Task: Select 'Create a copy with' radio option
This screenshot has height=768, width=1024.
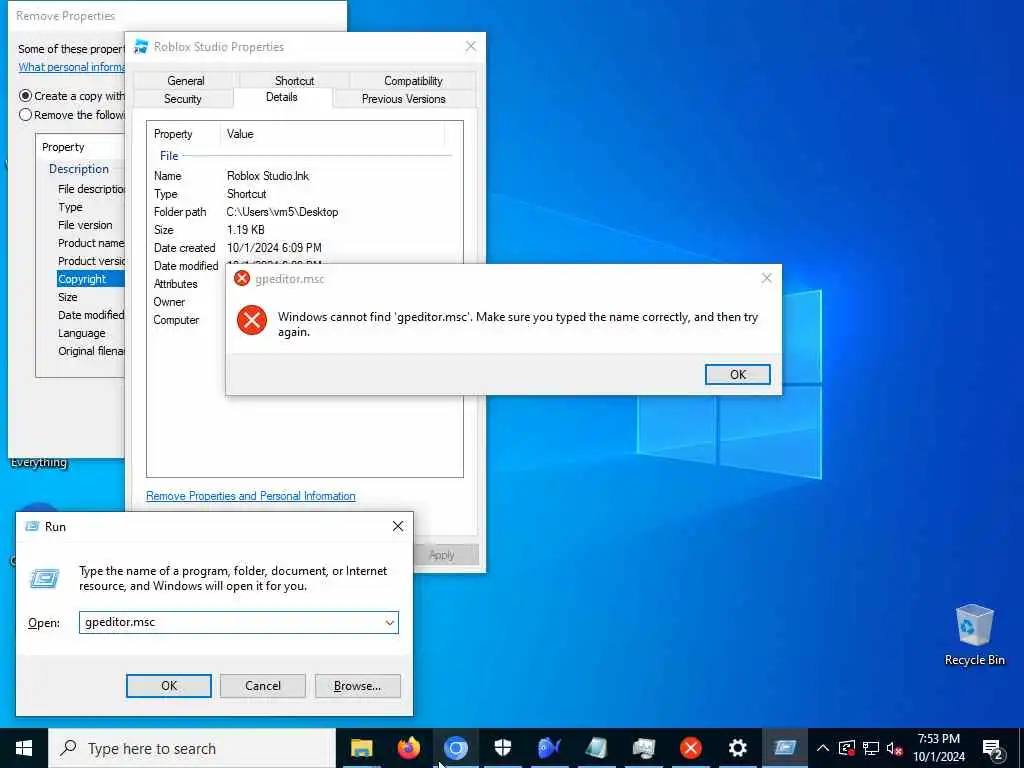Action: pos(25,96)
